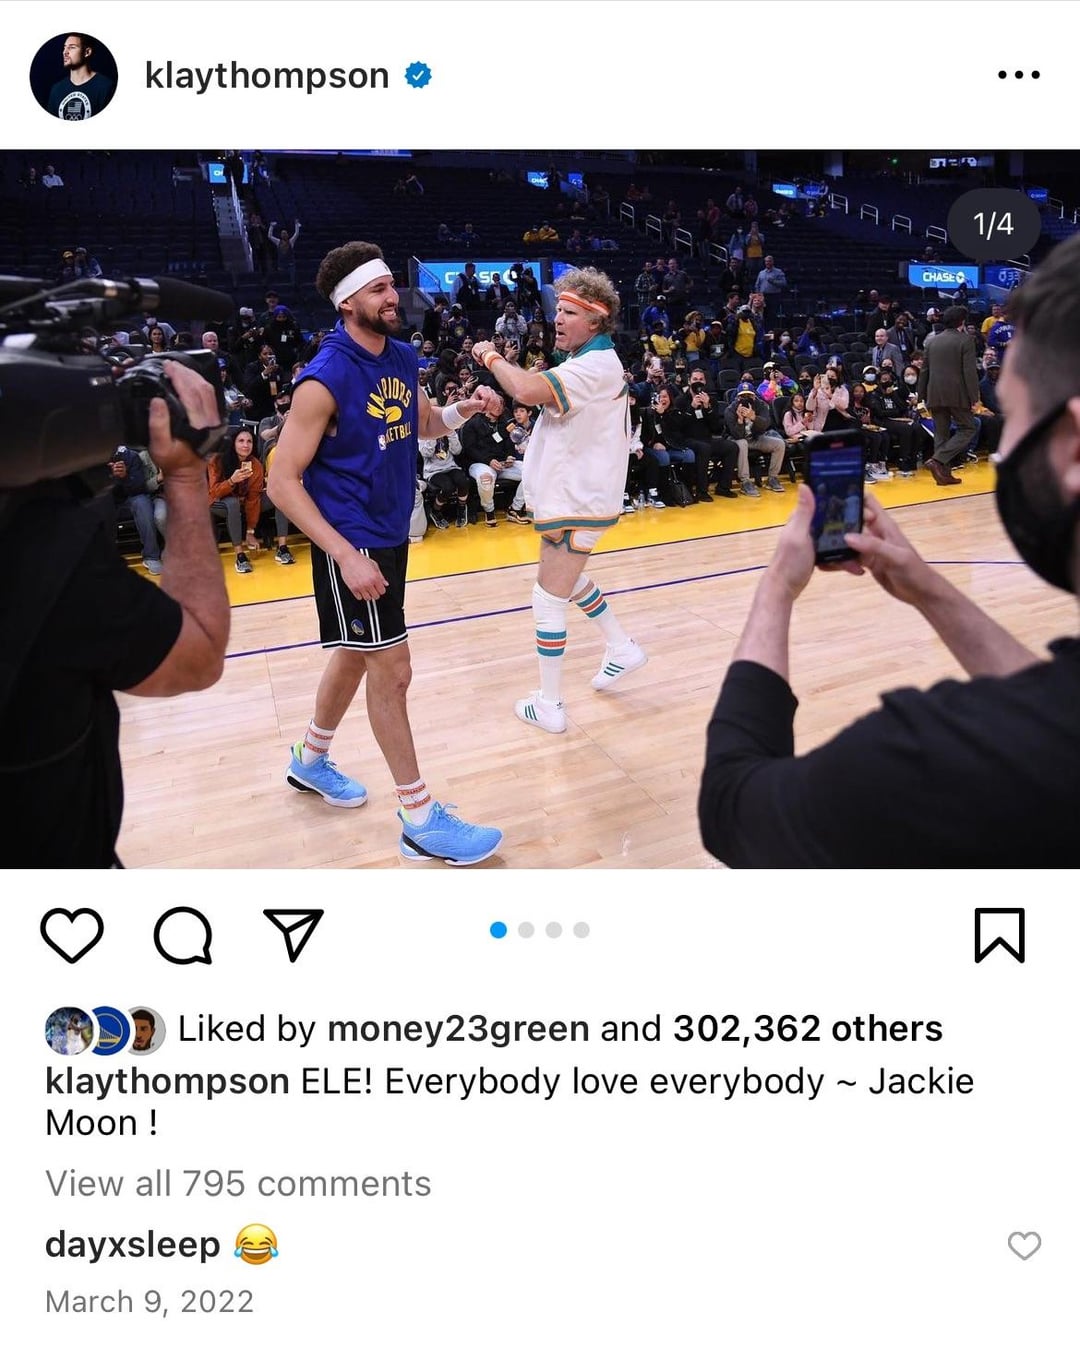Tap the liker avatars next to Liked by

tap(105, 1030)
